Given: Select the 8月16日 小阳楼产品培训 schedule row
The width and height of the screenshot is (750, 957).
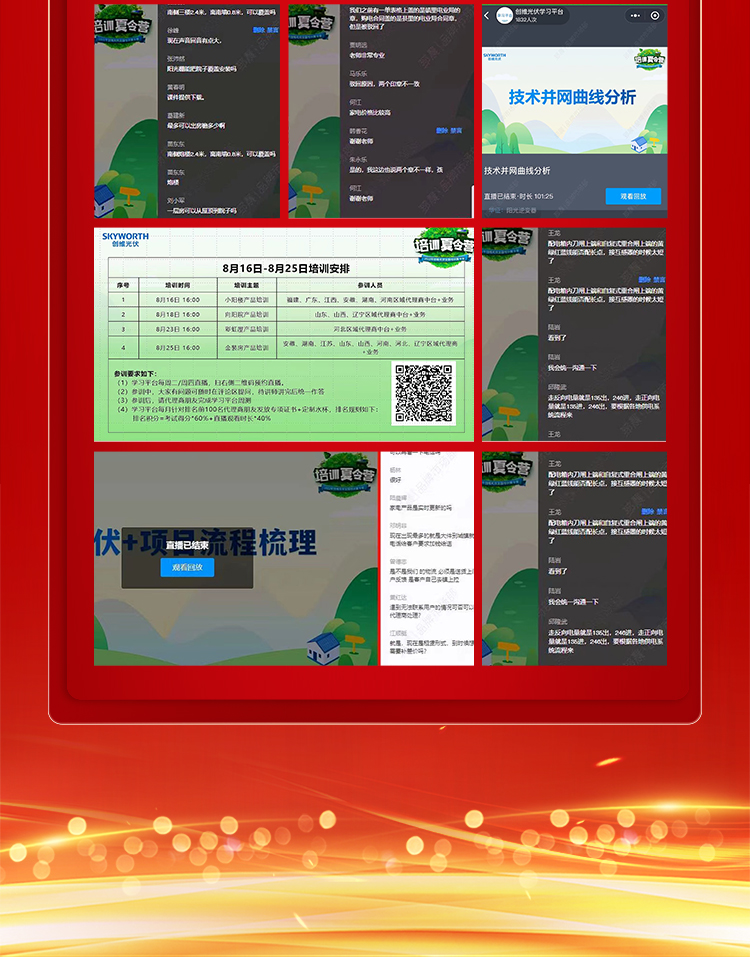Looking at the screenshot, I should click(286, 299).
